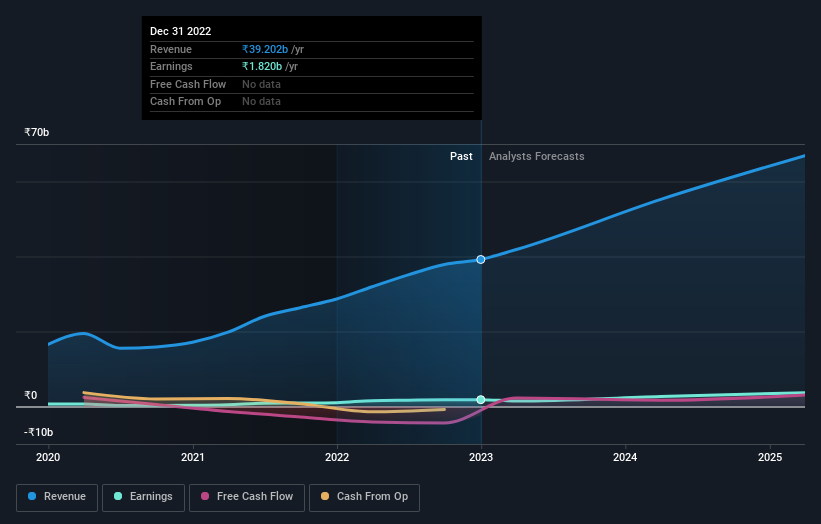The height and width of the screenshot is (524, 821).
Task: Select the 2022 x-axis label
Action: point(337,457)
